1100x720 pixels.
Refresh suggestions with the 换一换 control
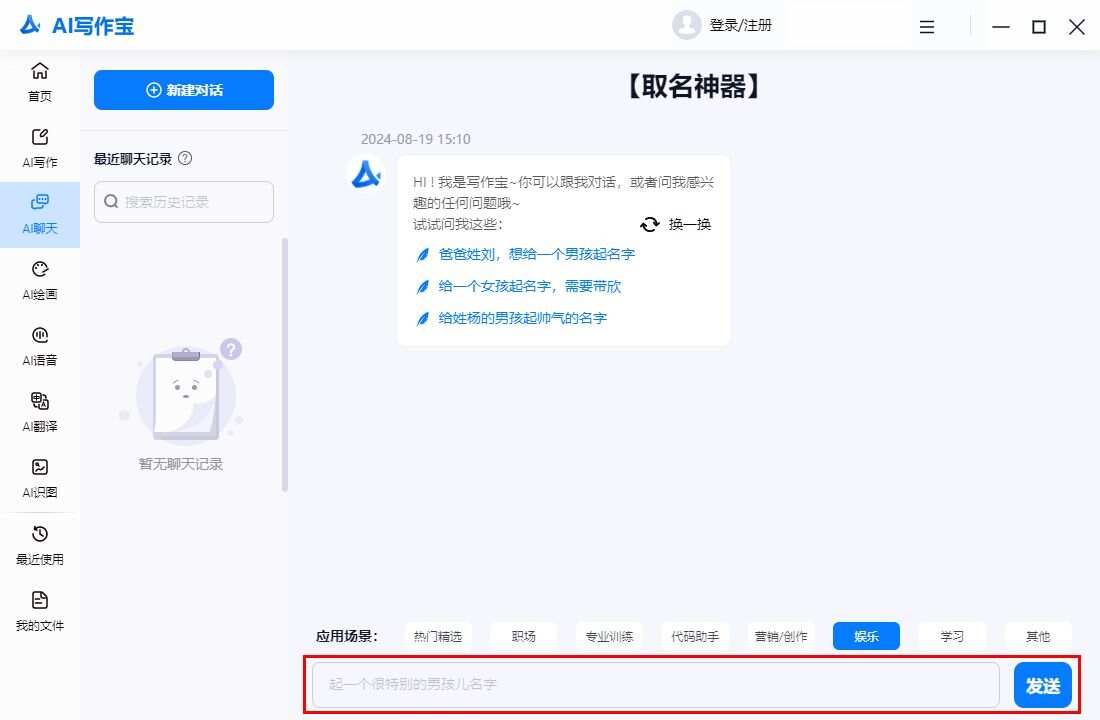click(x=676, y=225)
